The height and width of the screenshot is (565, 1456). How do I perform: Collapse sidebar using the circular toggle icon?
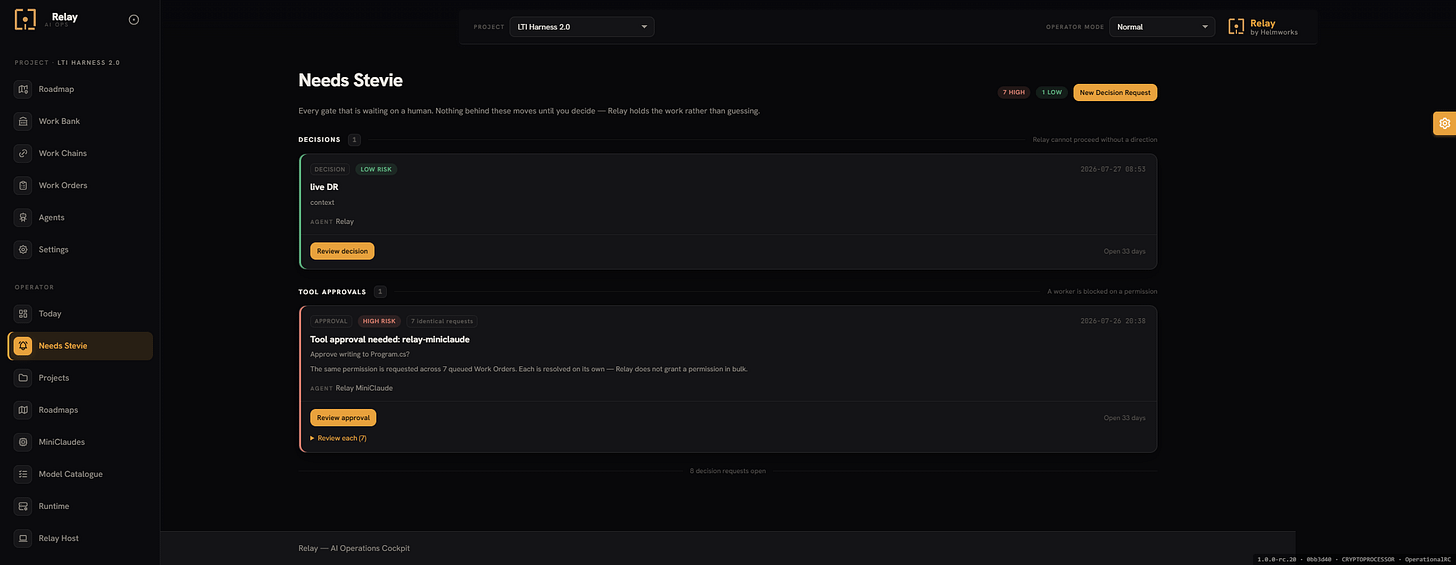pyautogui.click(x=134, y=19)
